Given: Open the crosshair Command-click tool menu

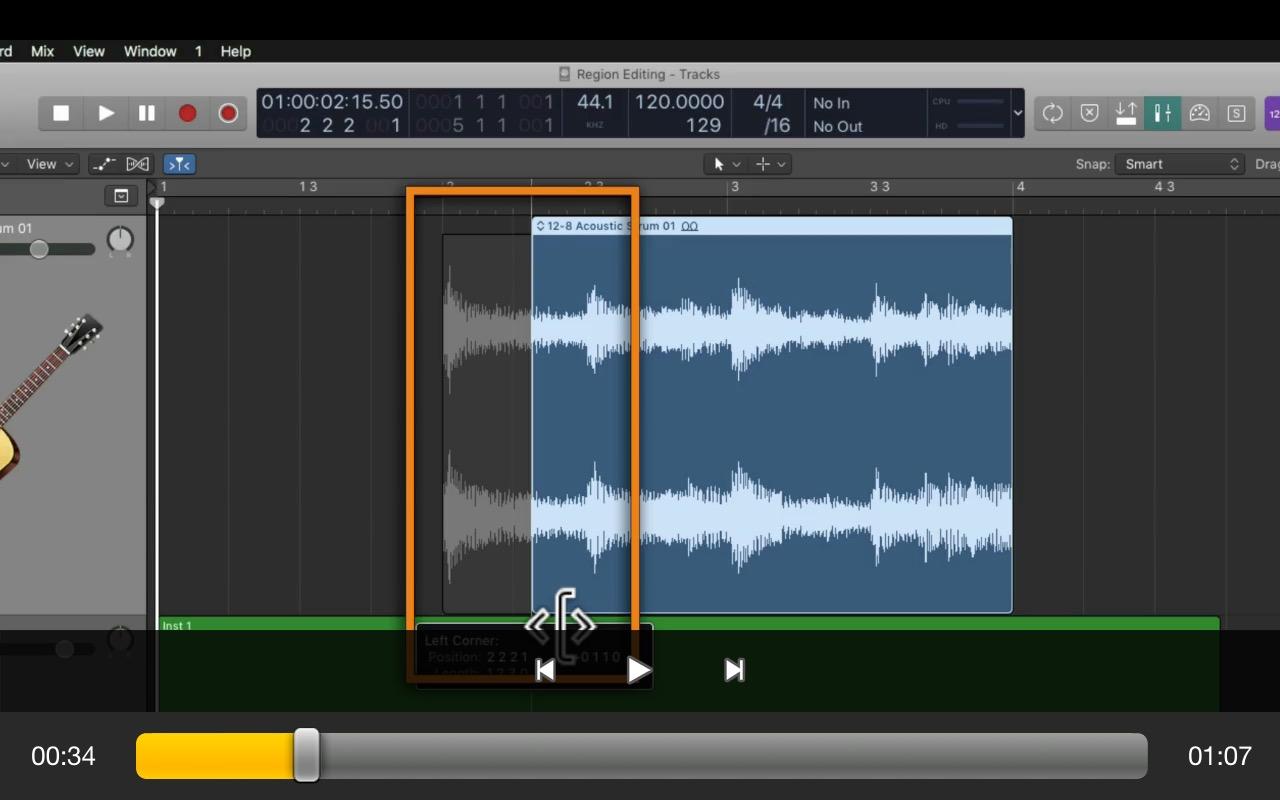Looking at the screenshot, I should 769,164.
